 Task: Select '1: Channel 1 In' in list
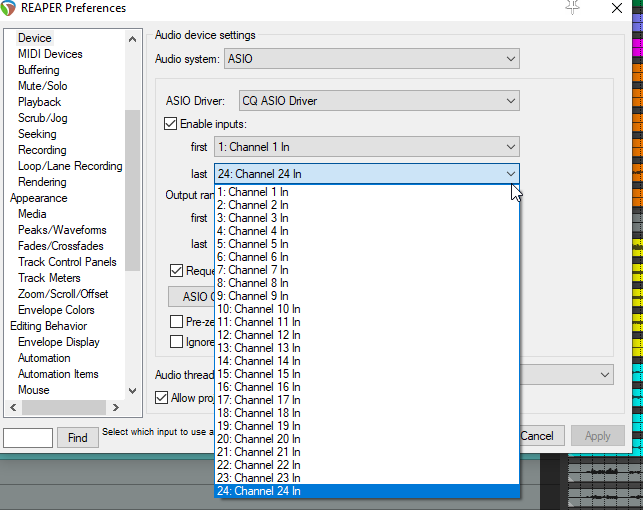coord(367,192)
